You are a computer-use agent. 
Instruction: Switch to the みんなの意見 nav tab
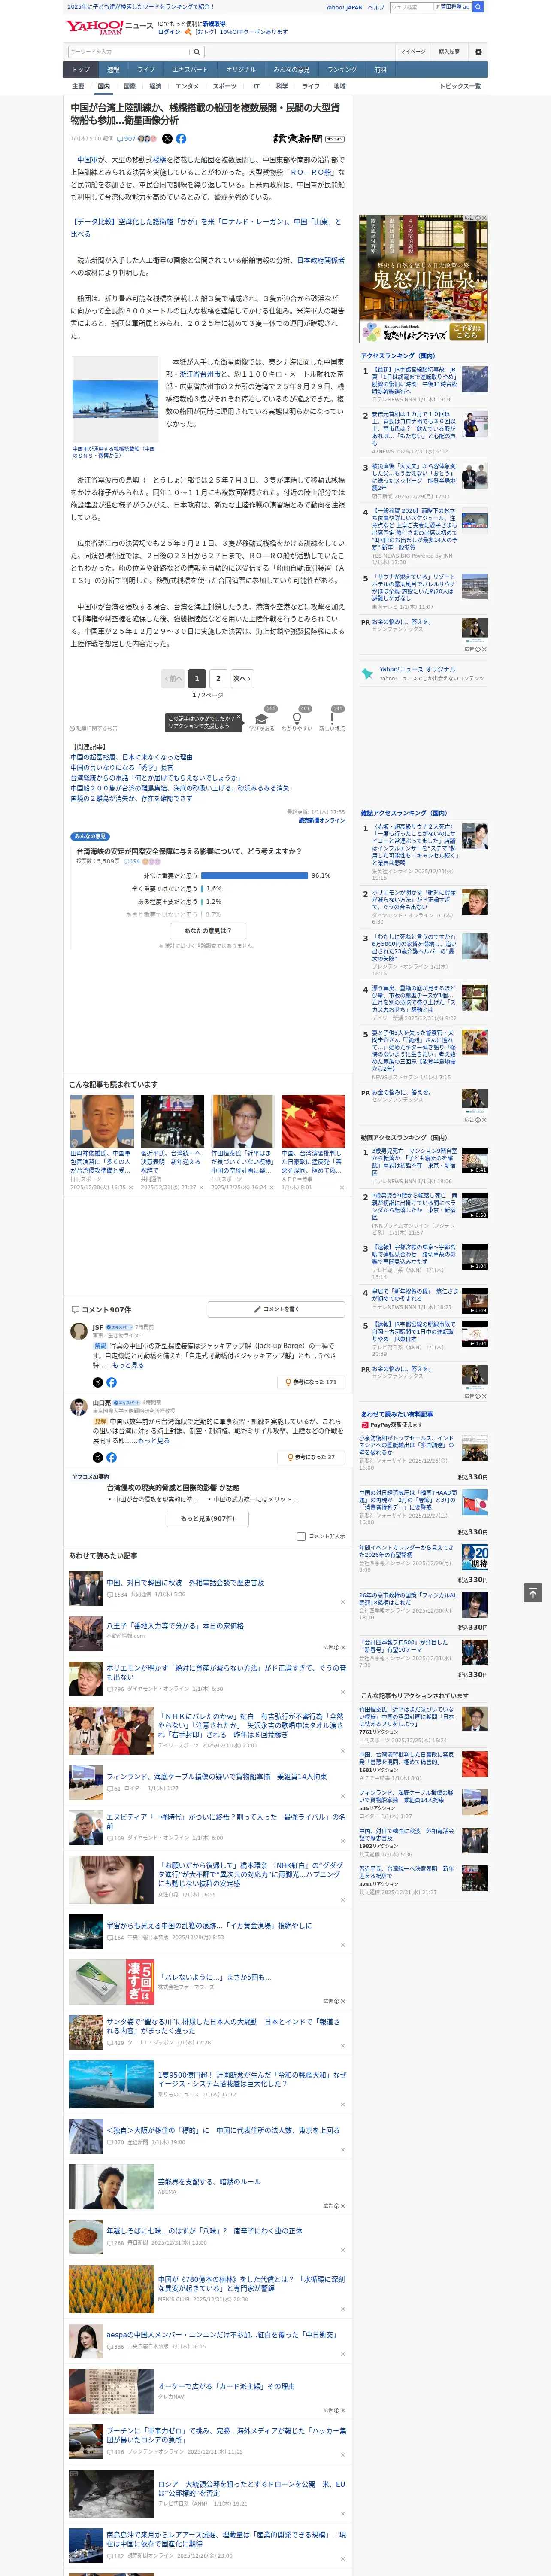[292, 70]
